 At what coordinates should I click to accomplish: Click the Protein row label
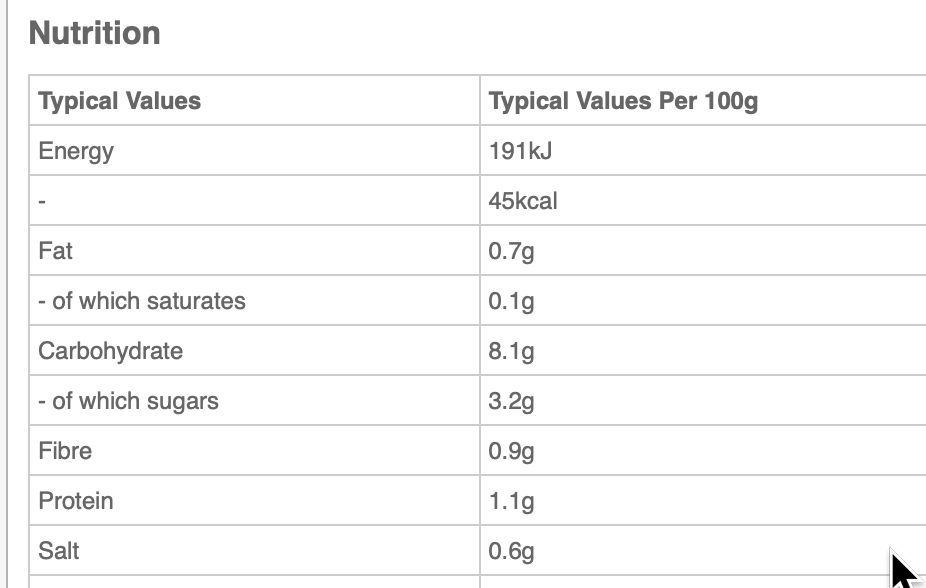point(76,501)
